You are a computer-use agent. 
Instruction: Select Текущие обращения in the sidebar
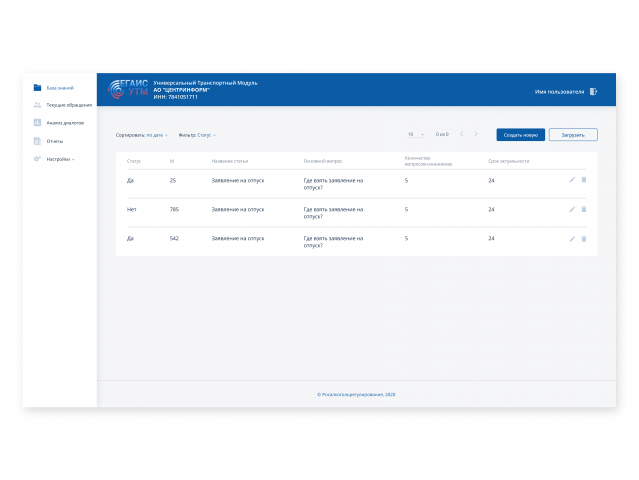(69, 105)
